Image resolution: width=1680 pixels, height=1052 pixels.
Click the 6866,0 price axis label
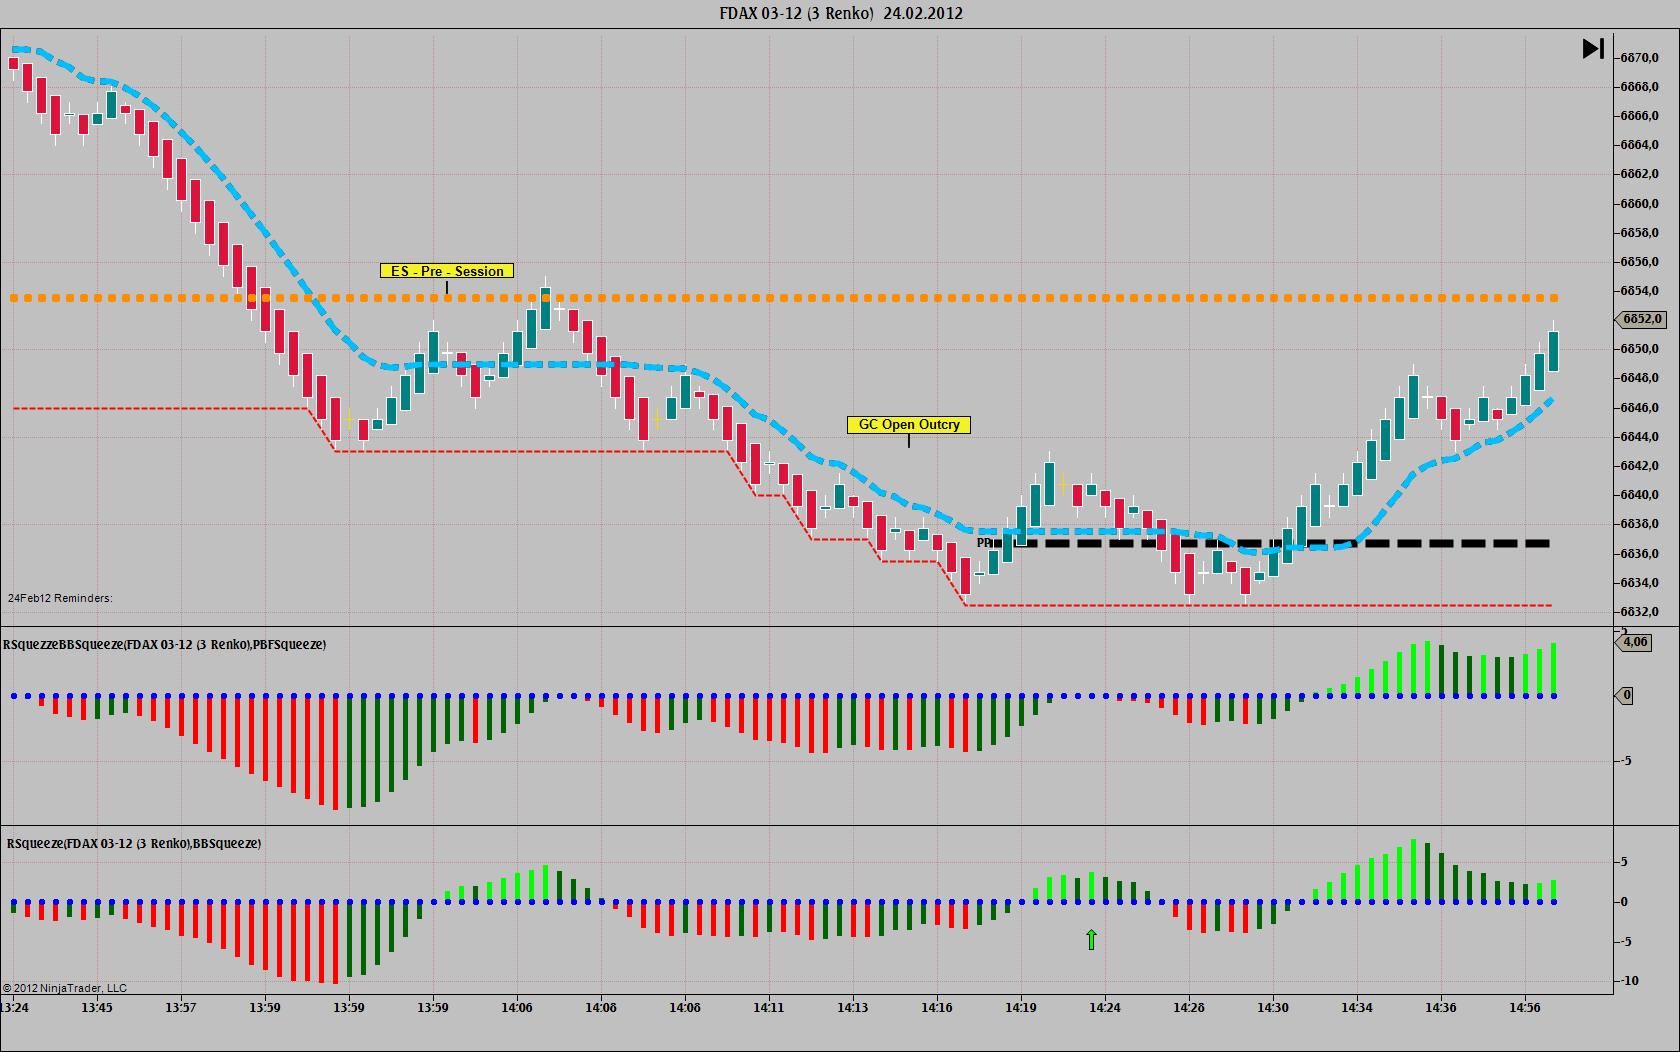(x=1639, y=116)
